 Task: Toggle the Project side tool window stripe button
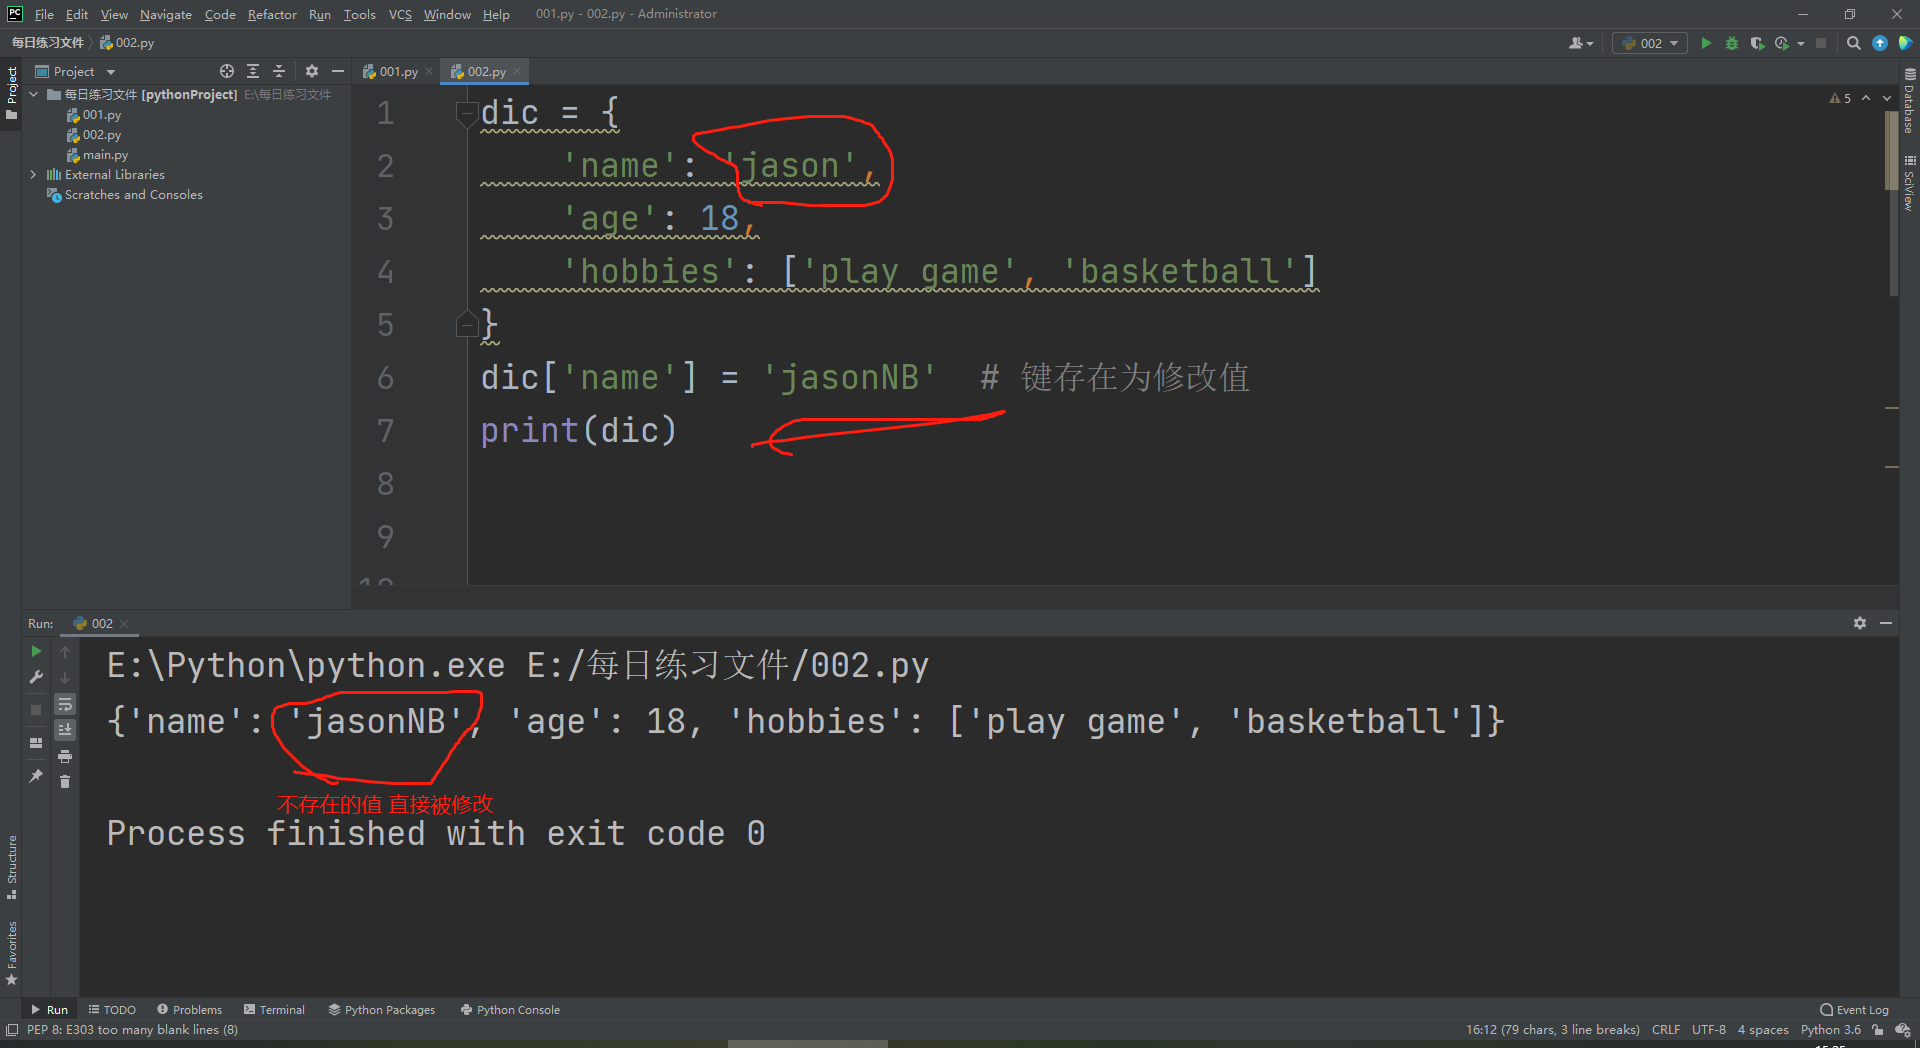[12, 93]
